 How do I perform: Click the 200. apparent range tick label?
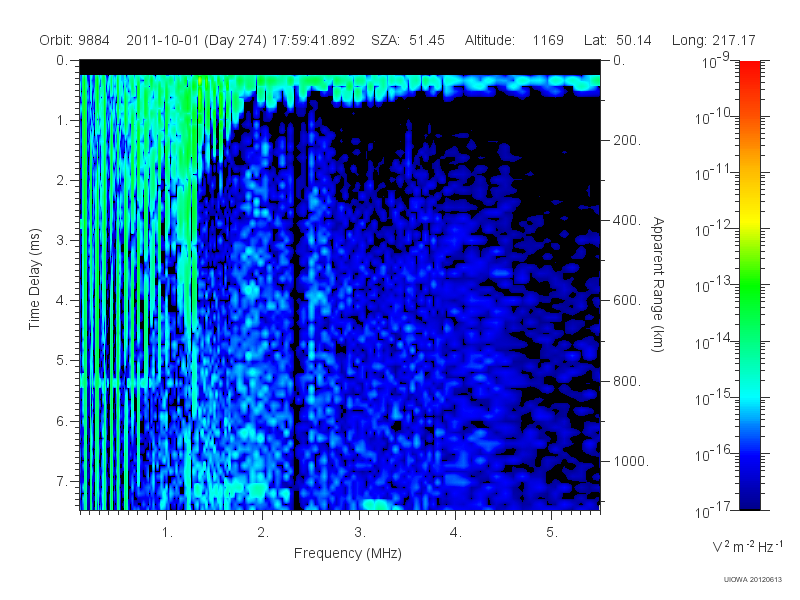click(x=627, y=140)
